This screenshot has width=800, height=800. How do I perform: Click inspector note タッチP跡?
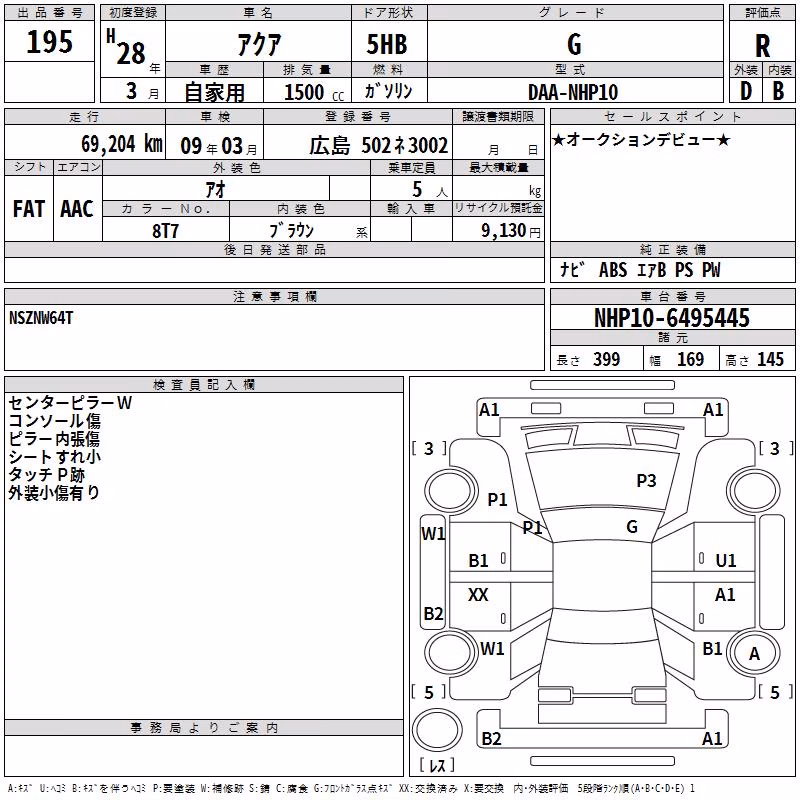[46, 475]
